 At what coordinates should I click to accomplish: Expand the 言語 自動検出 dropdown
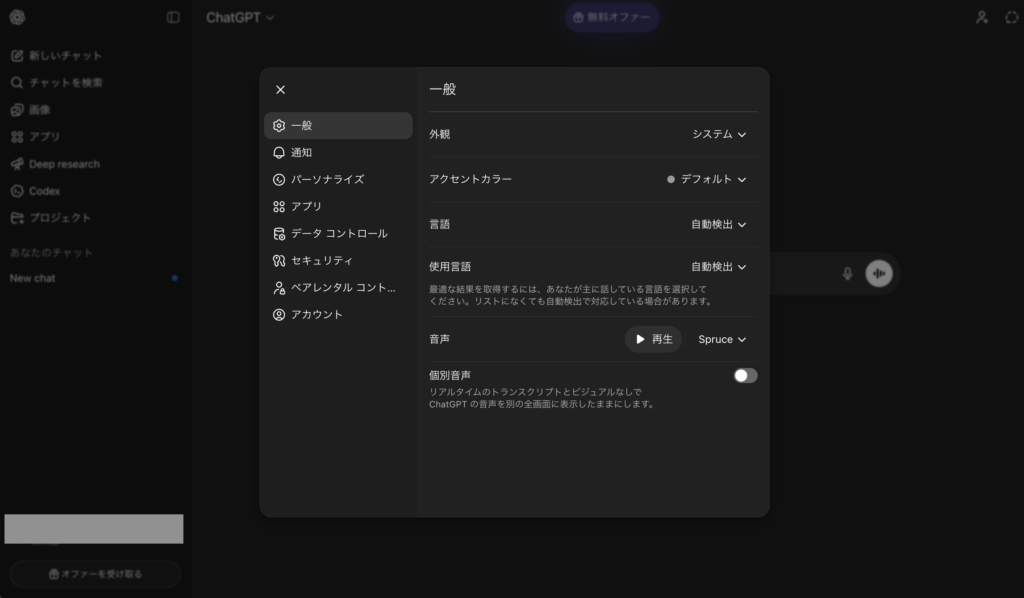point(718,225)
